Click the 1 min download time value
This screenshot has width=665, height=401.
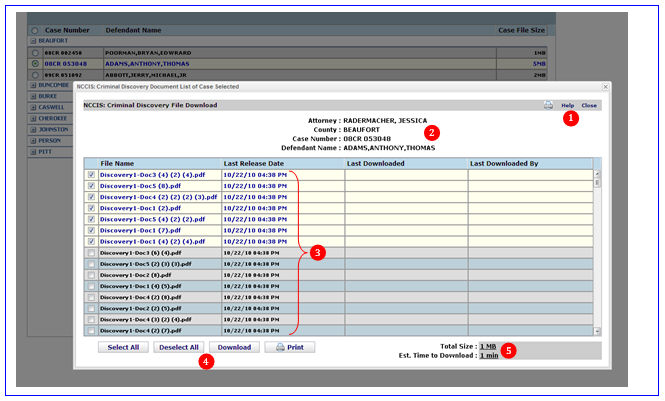[489, 356]
